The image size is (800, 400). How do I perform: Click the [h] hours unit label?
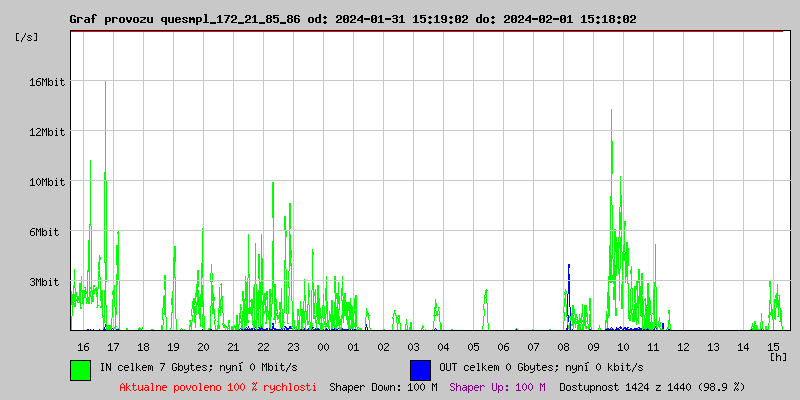(x=778, y=356)
